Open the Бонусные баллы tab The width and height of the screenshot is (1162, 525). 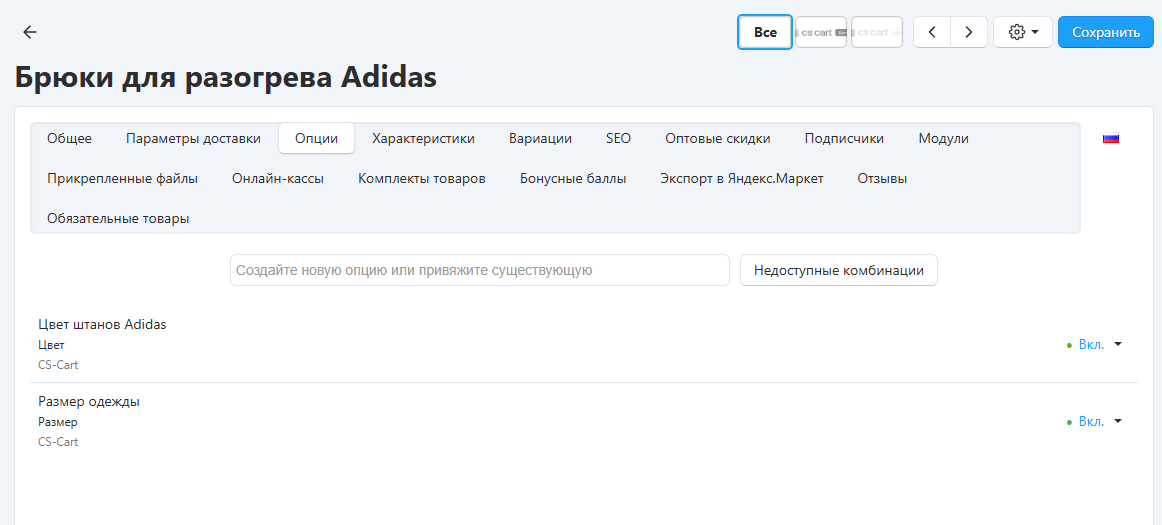tap(573, 178)
